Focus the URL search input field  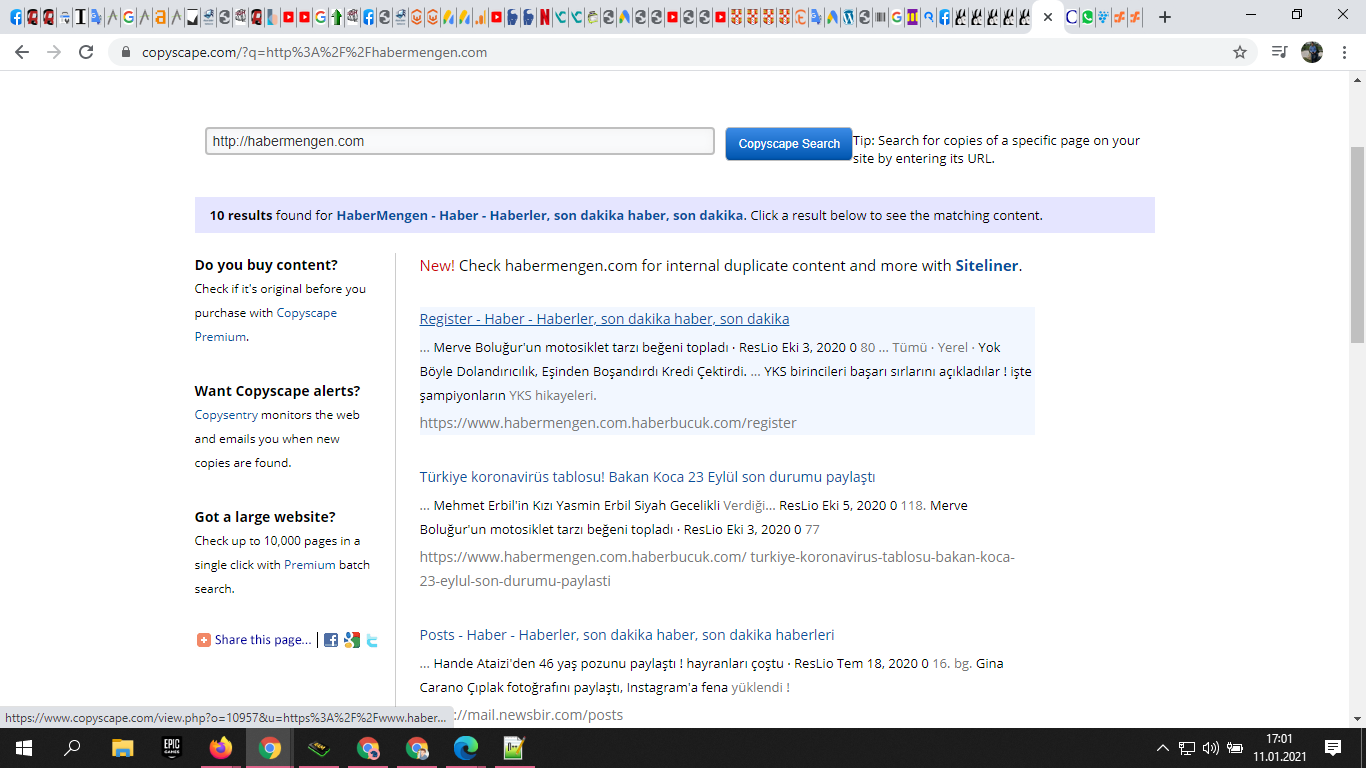click(460, 141)
